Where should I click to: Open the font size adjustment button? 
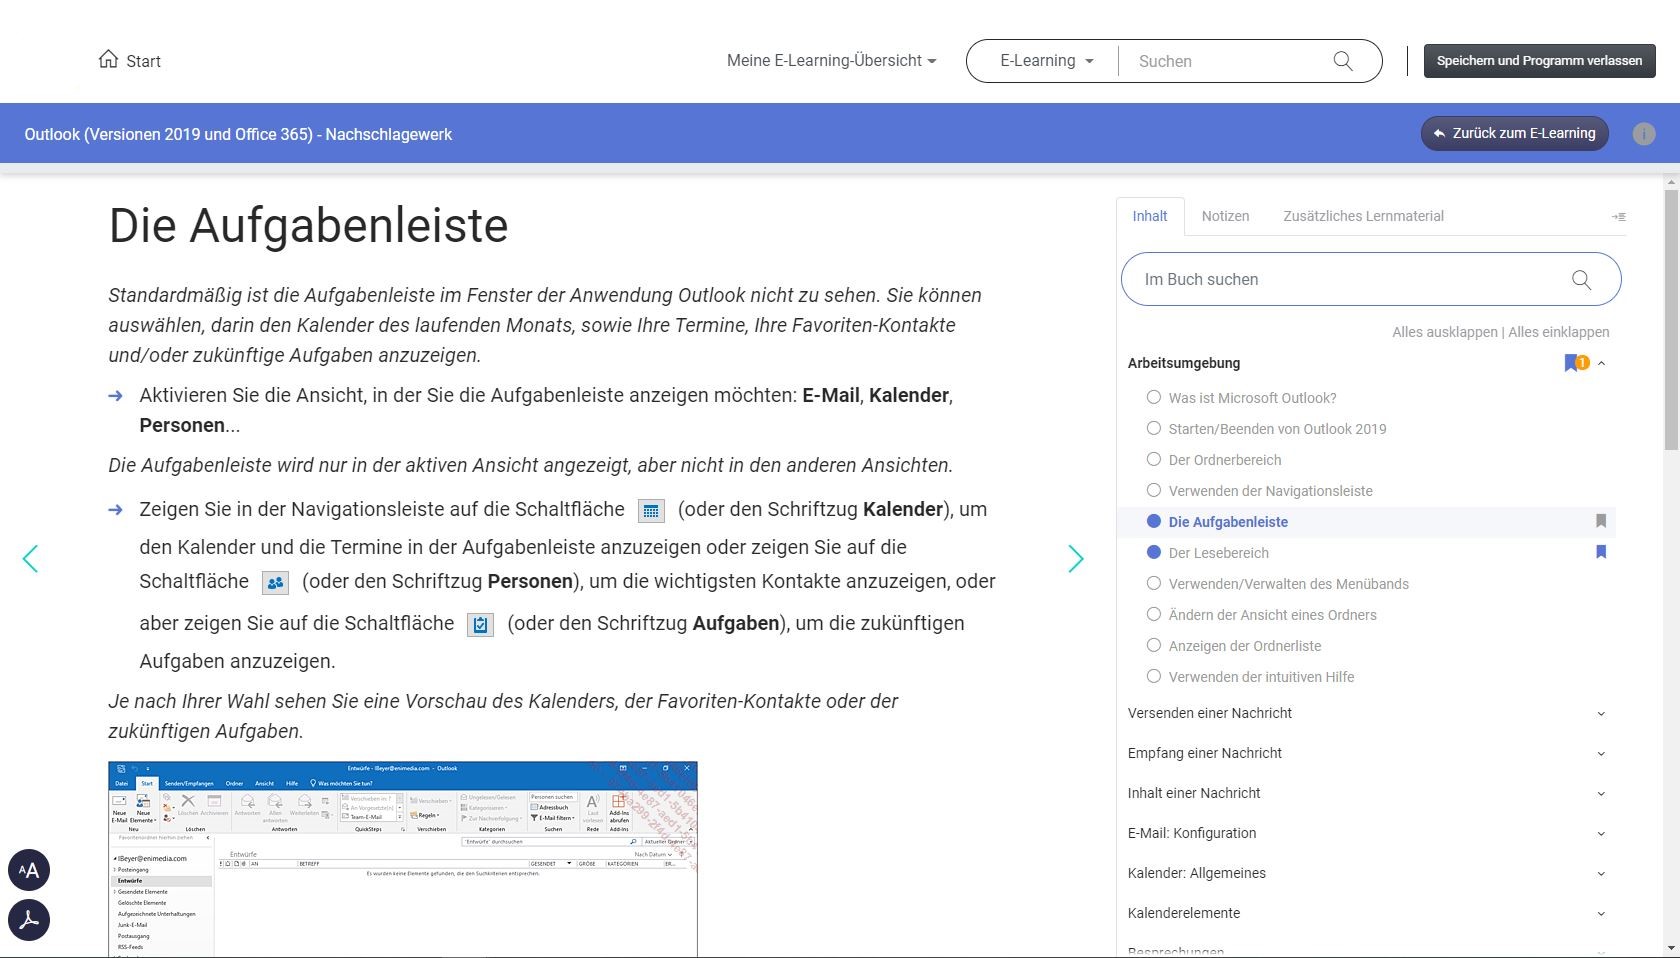[29, 870]
